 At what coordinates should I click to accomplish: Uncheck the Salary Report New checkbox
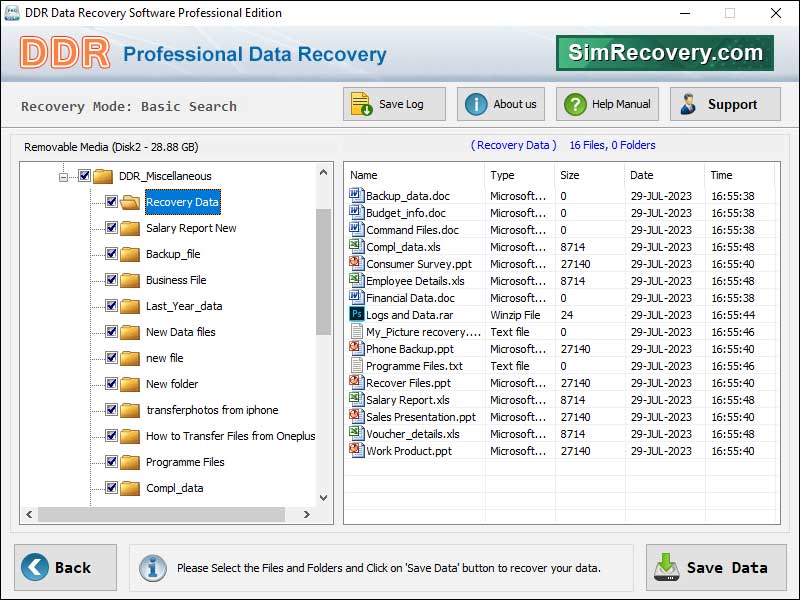point(112,228)
